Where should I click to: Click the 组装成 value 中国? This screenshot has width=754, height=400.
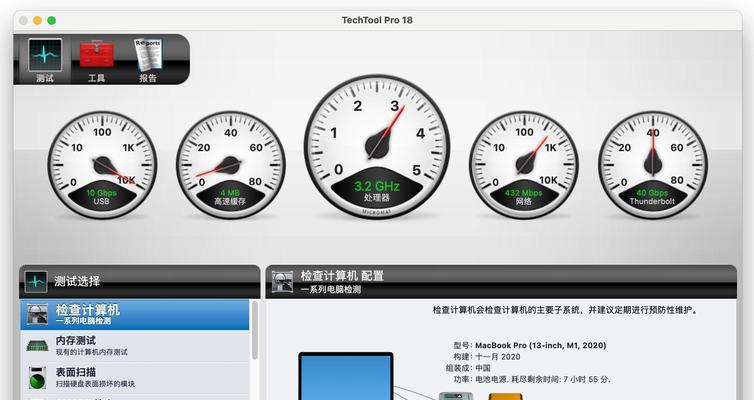(483, 368)
